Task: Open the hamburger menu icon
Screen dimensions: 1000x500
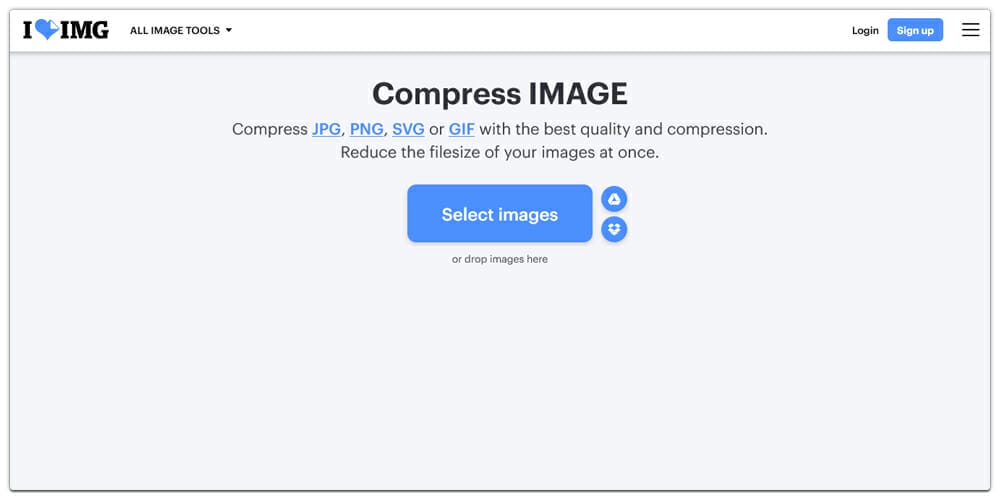Action: pyautogui.click(x=970, y=30)
